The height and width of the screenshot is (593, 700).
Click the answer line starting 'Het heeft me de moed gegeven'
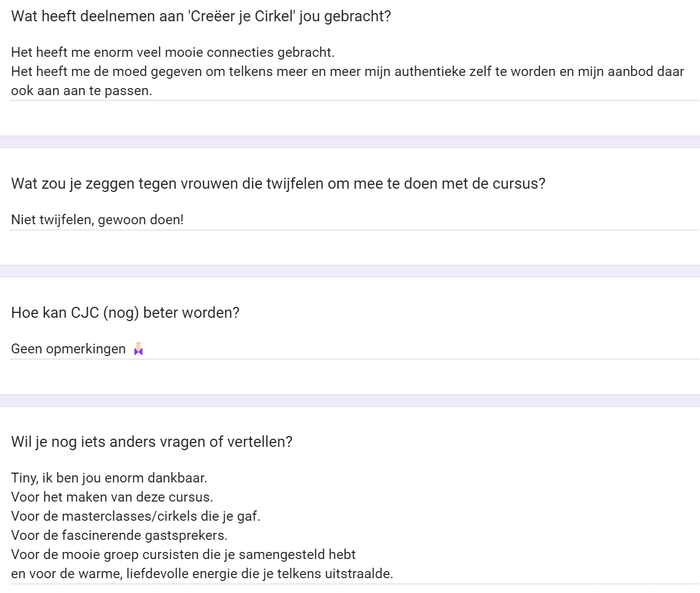(x=347, y=71)
